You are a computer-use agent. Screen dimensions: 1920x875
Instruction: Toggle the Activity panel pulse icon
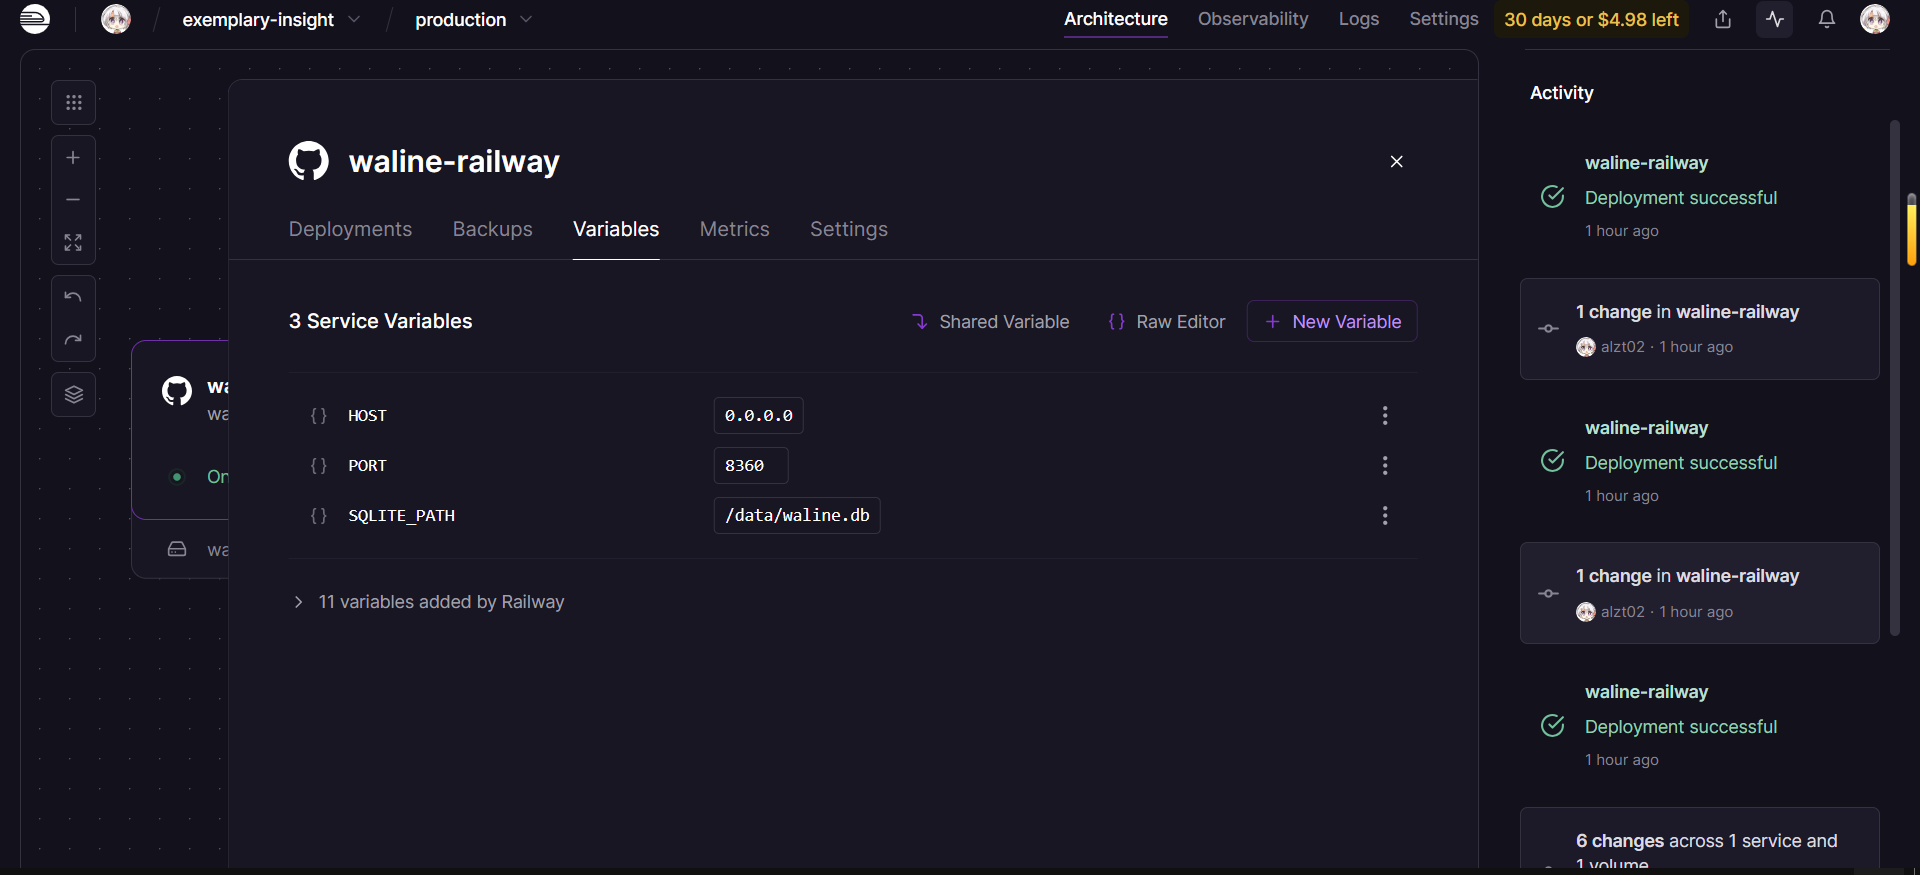coord(1775,19)
